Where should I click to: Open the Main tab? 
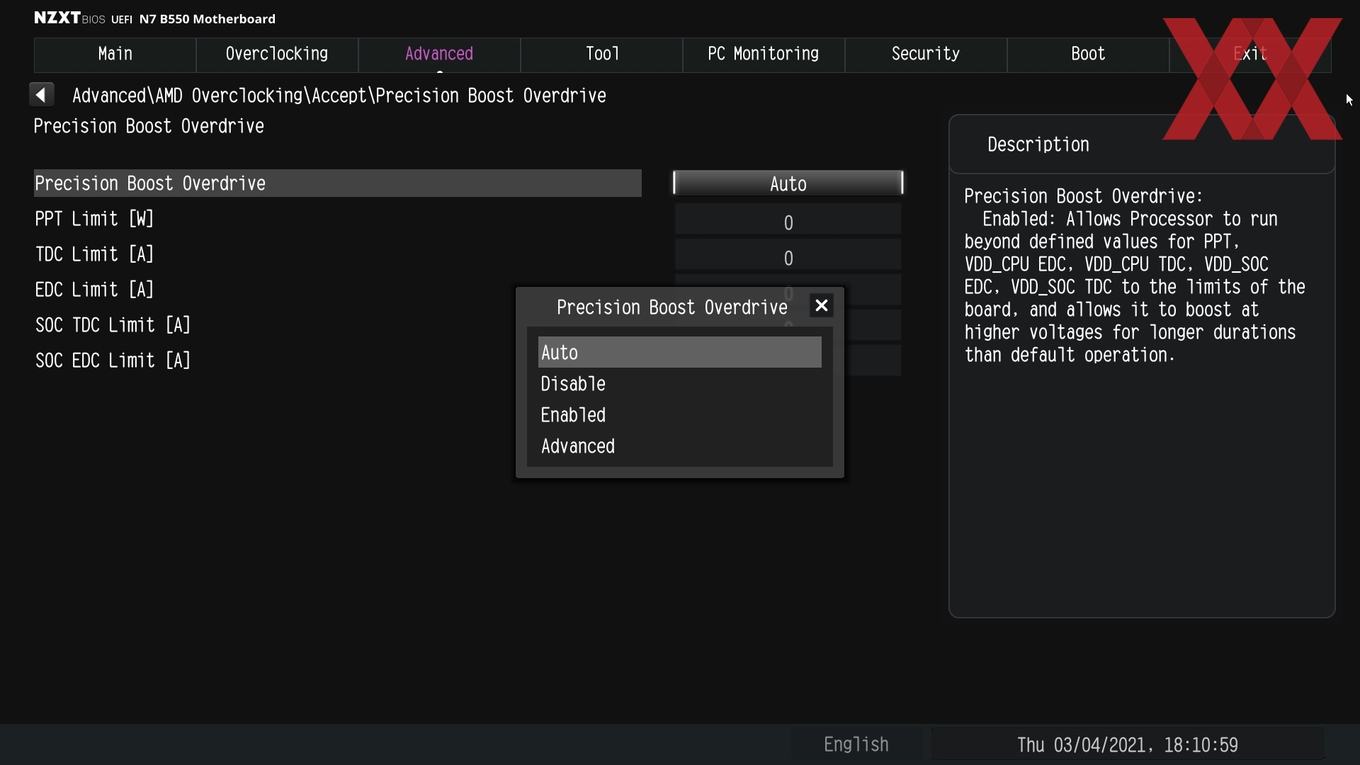115,54
